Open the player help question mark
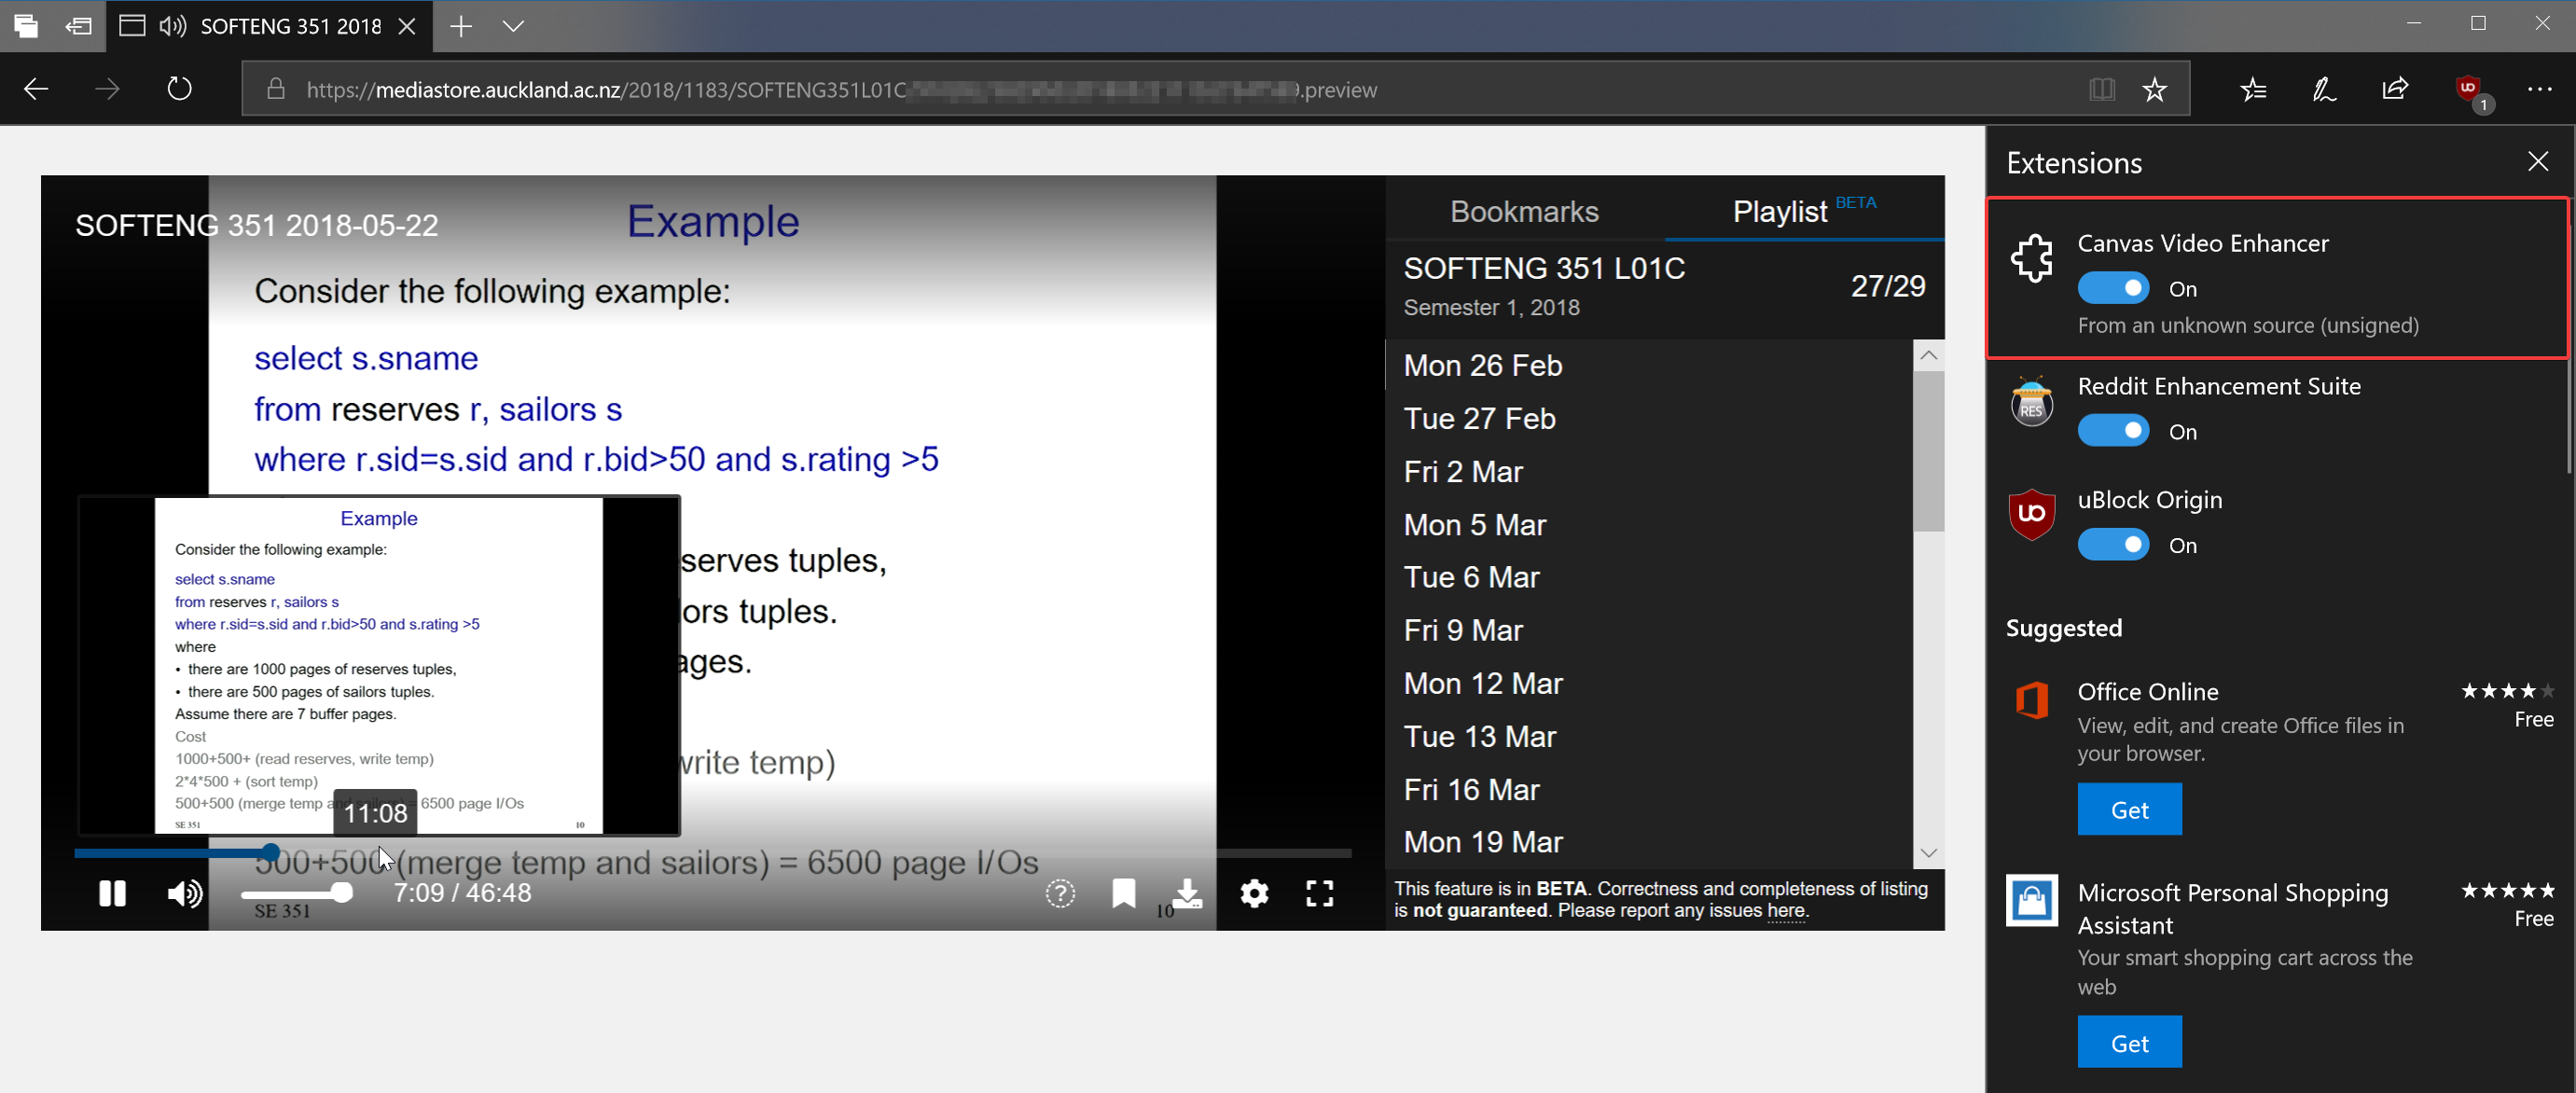The height and width of the screenshot is (1093, 2576). click(1060, 893)
